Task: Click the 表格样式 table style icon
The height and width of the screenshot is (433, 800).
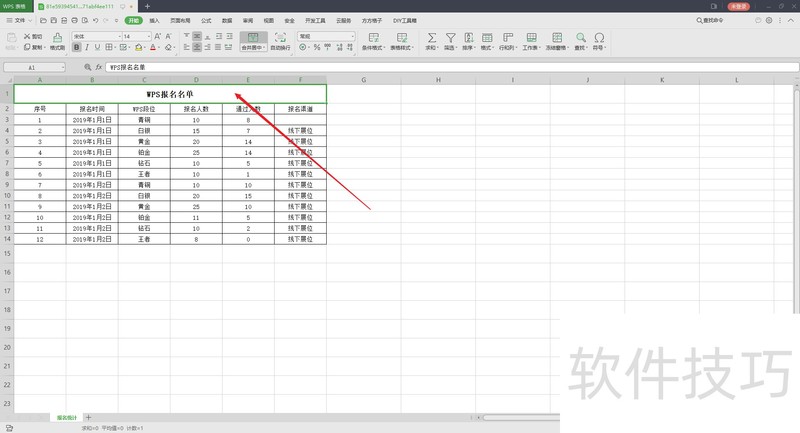Action: [402, 38]
